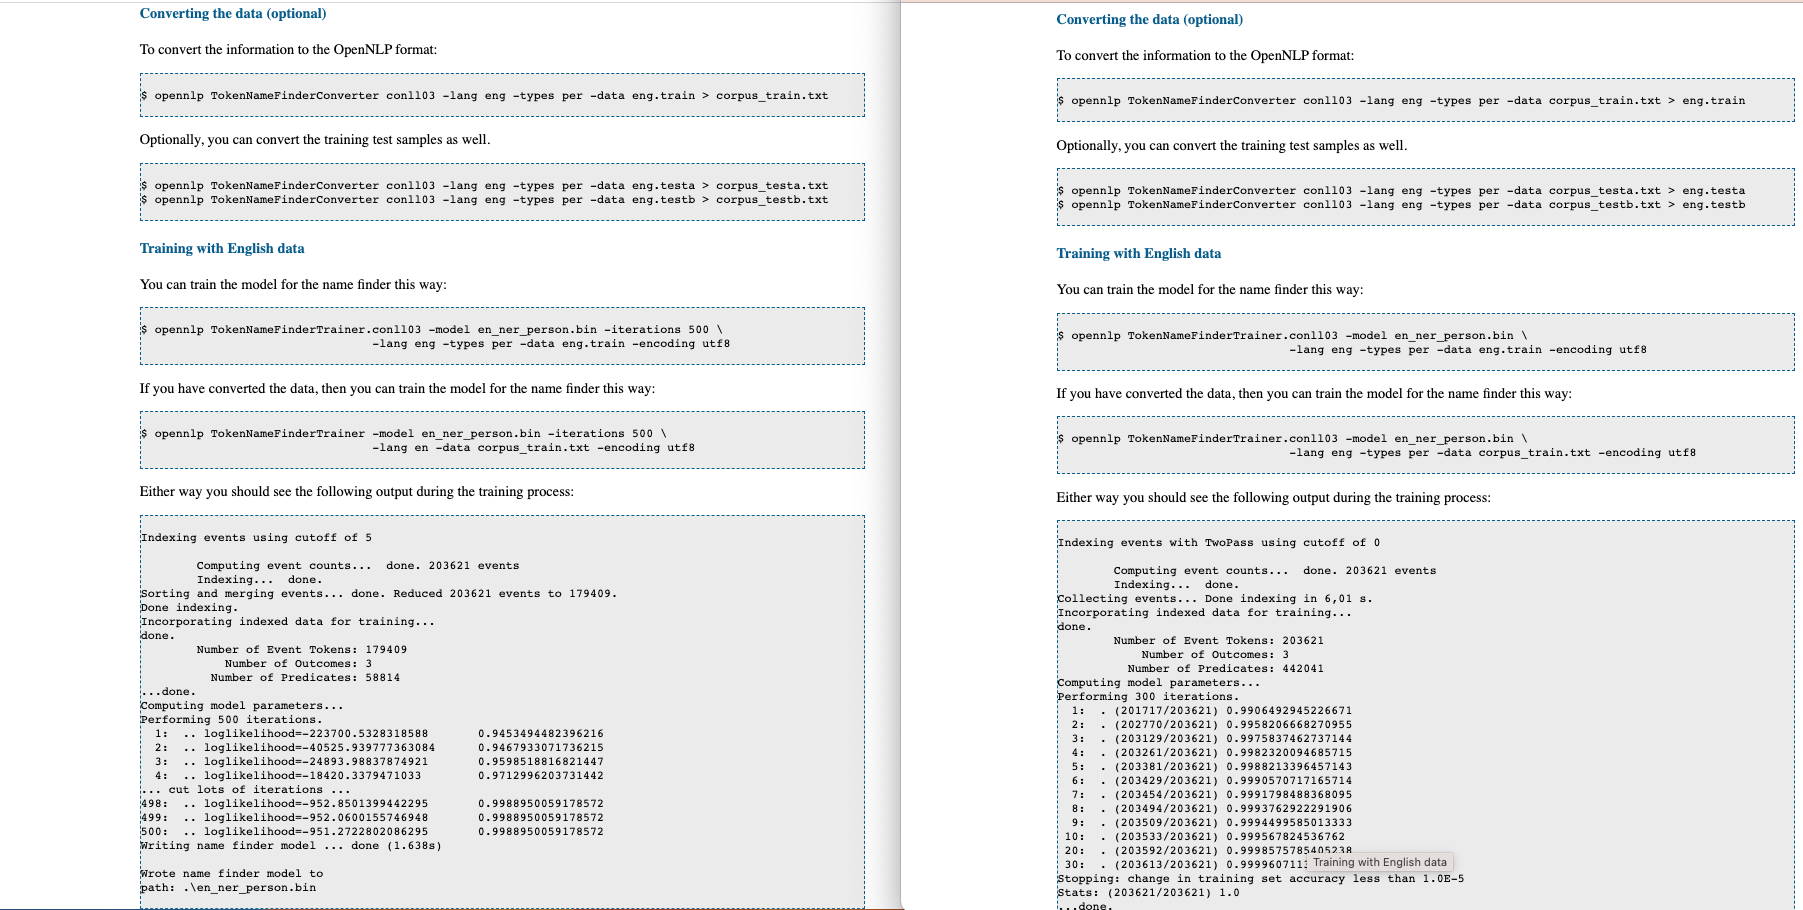Click left page sentence "If you have converted the data, then..."
This screenshot has width=1803, height=910.
click(398, 389)
